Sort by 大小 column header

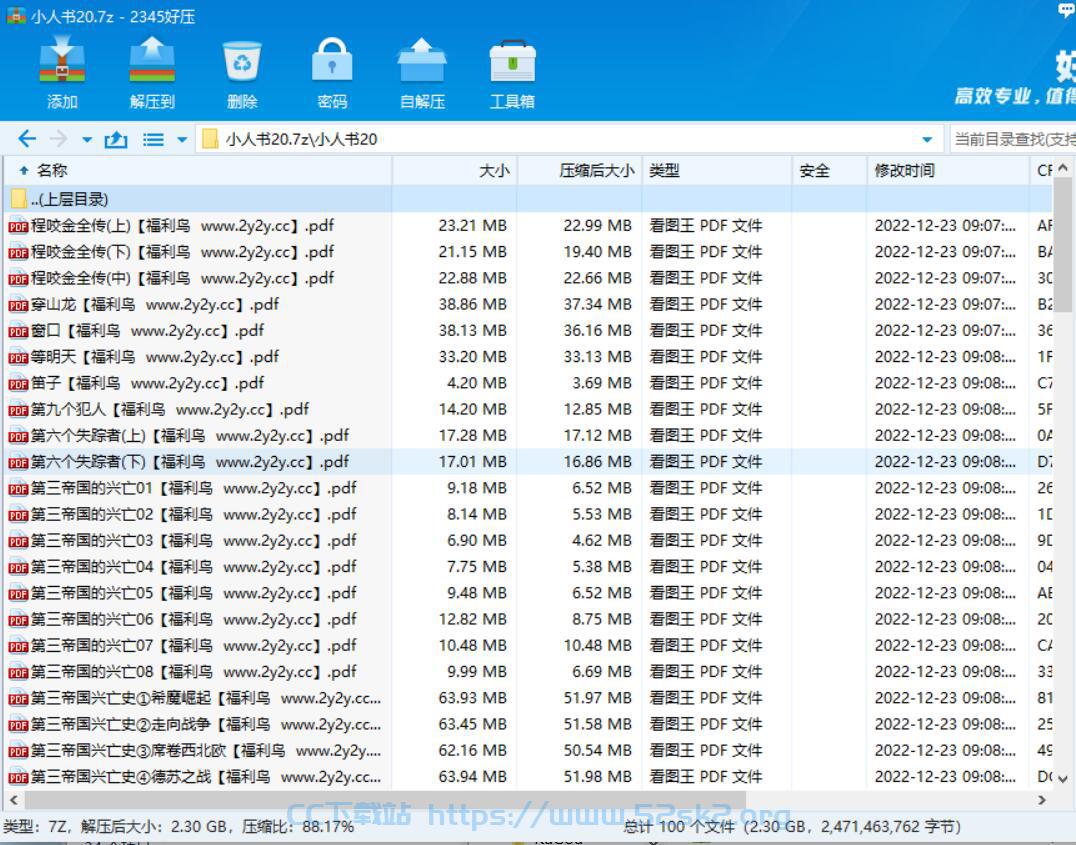[454, 171]
